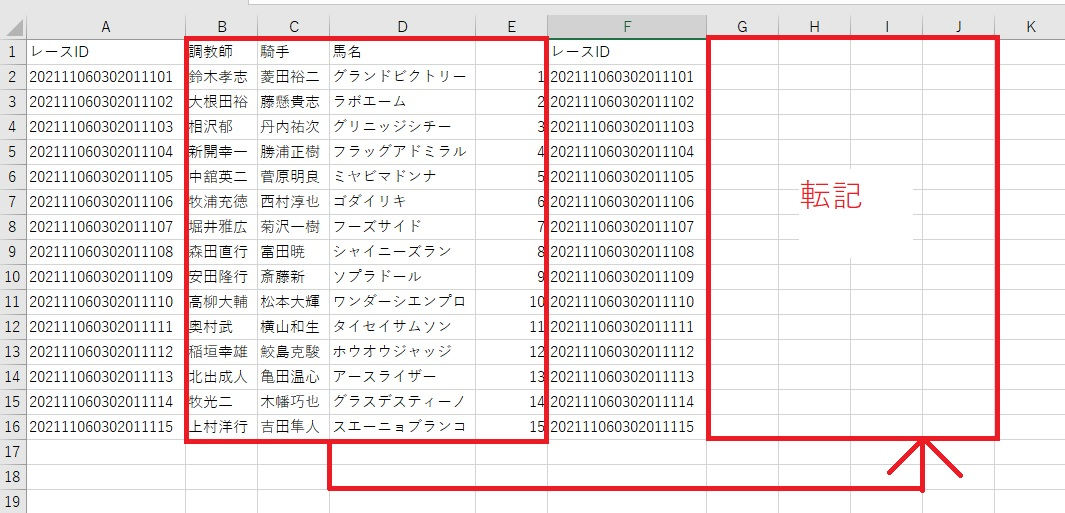Select horse name シャイニーズラン
Viewport: 1065px width, 513px height.
coord(403,251)
